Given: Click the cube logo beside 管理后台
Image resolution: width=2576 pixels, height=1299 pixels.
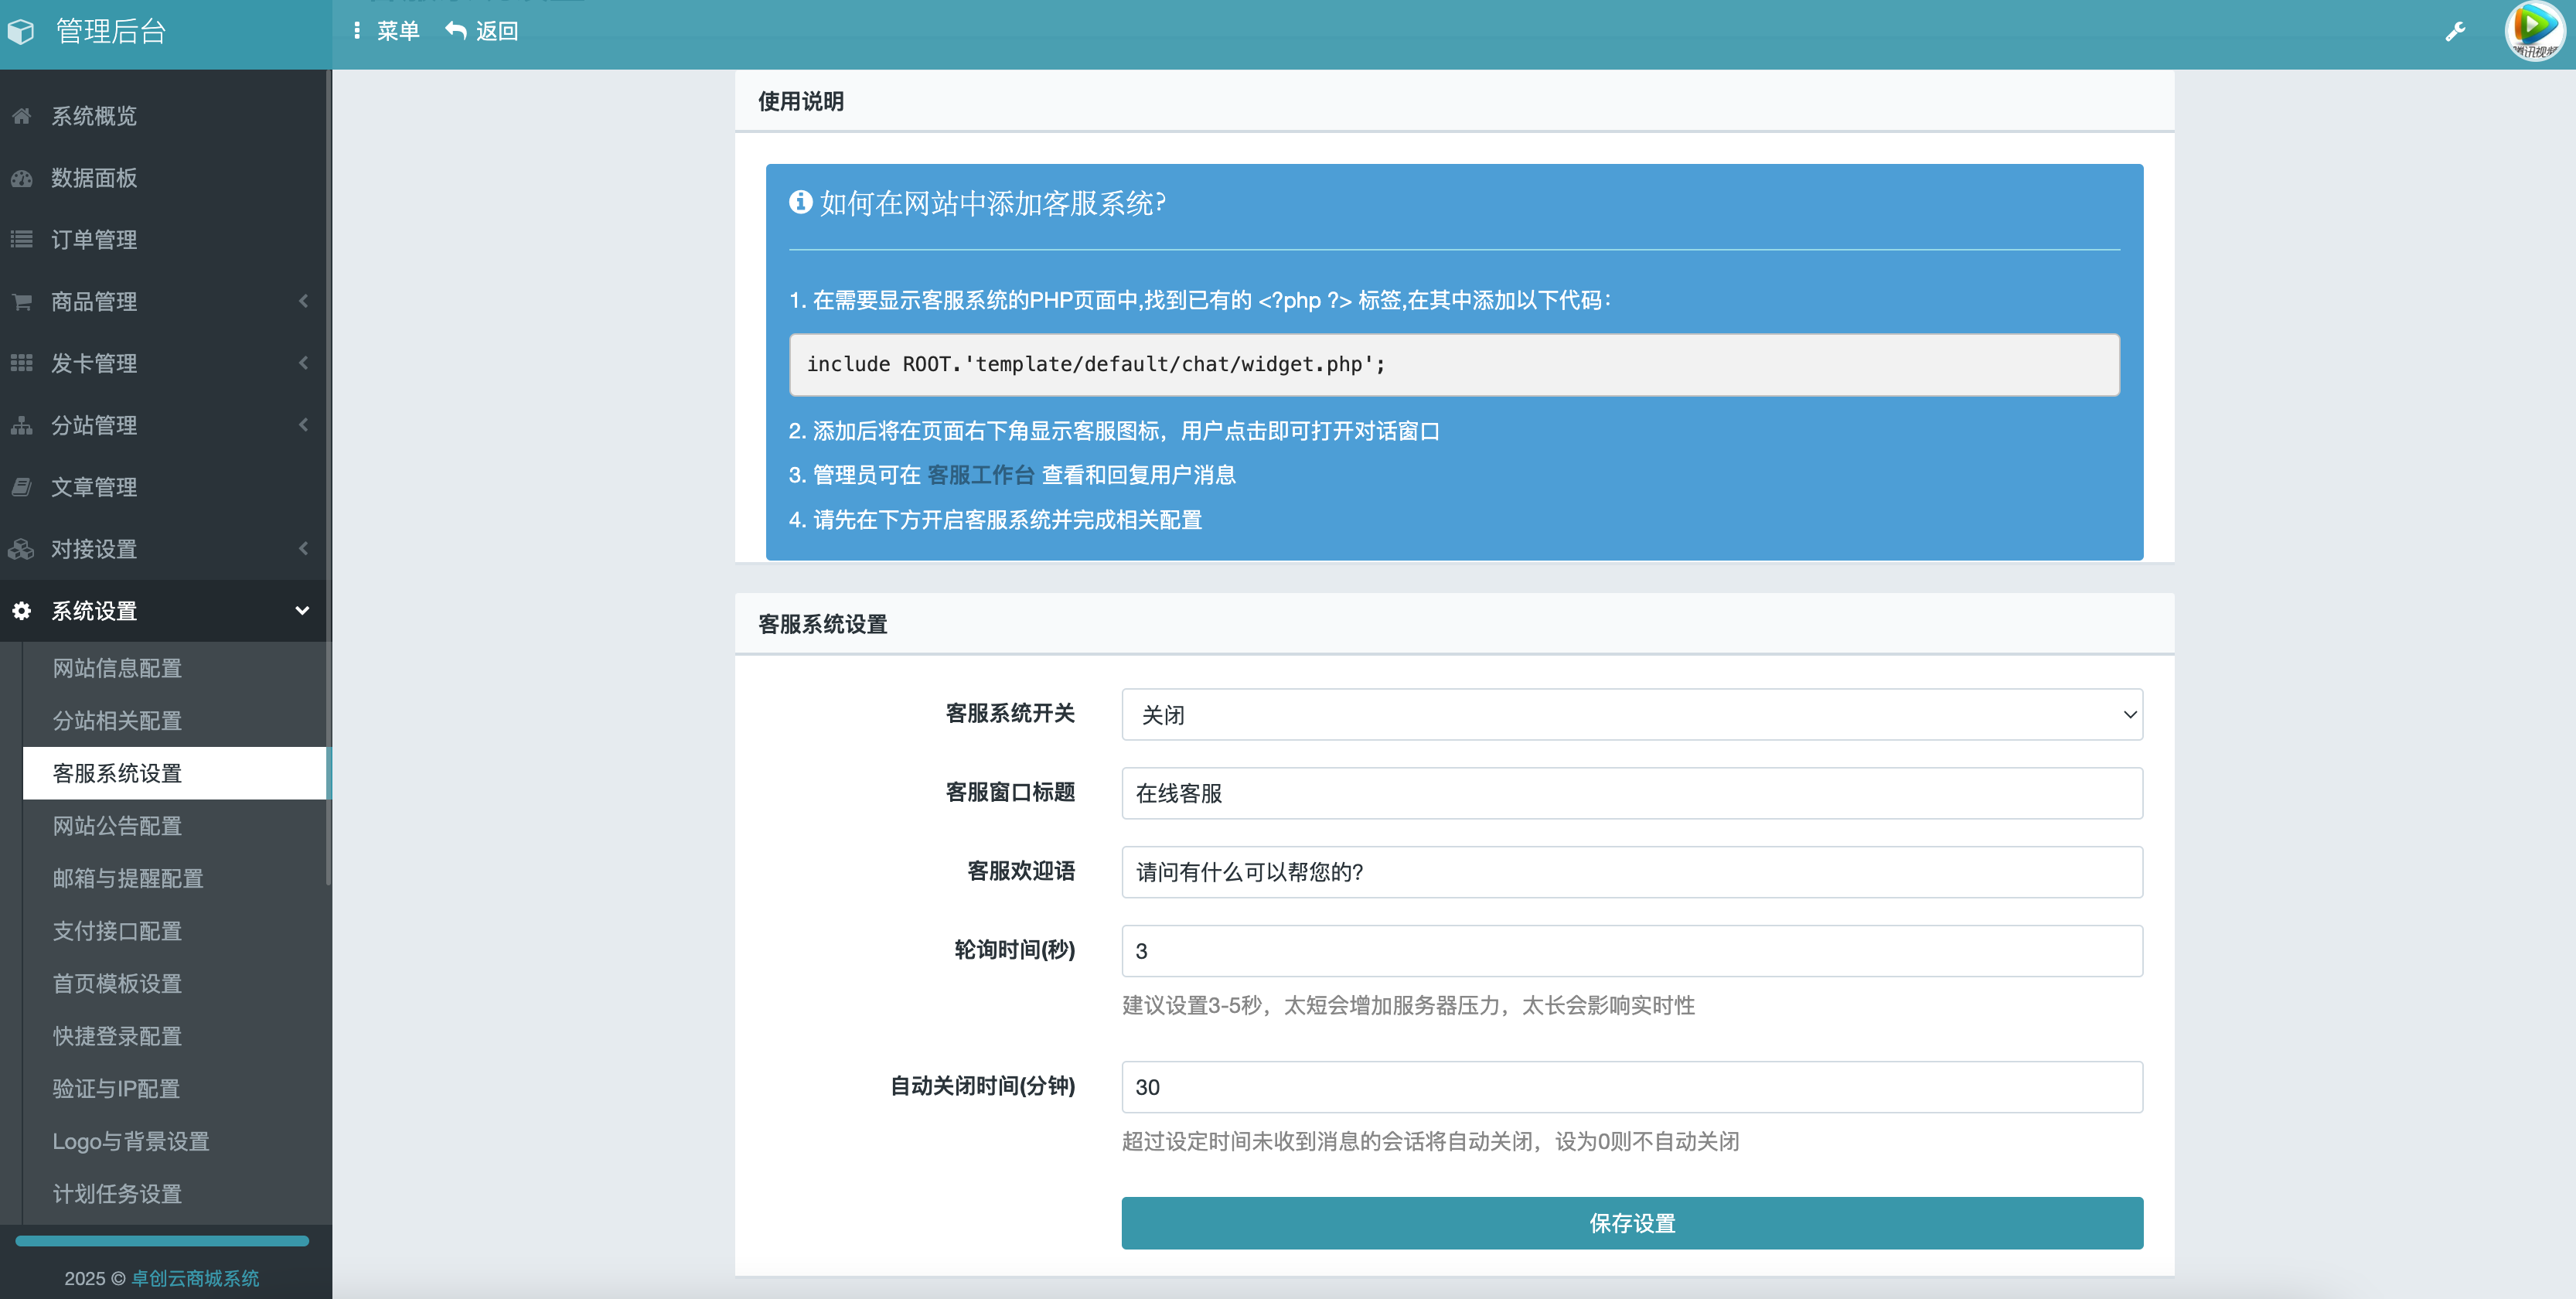Looking at the screenshot, I should tap(21, 32).
